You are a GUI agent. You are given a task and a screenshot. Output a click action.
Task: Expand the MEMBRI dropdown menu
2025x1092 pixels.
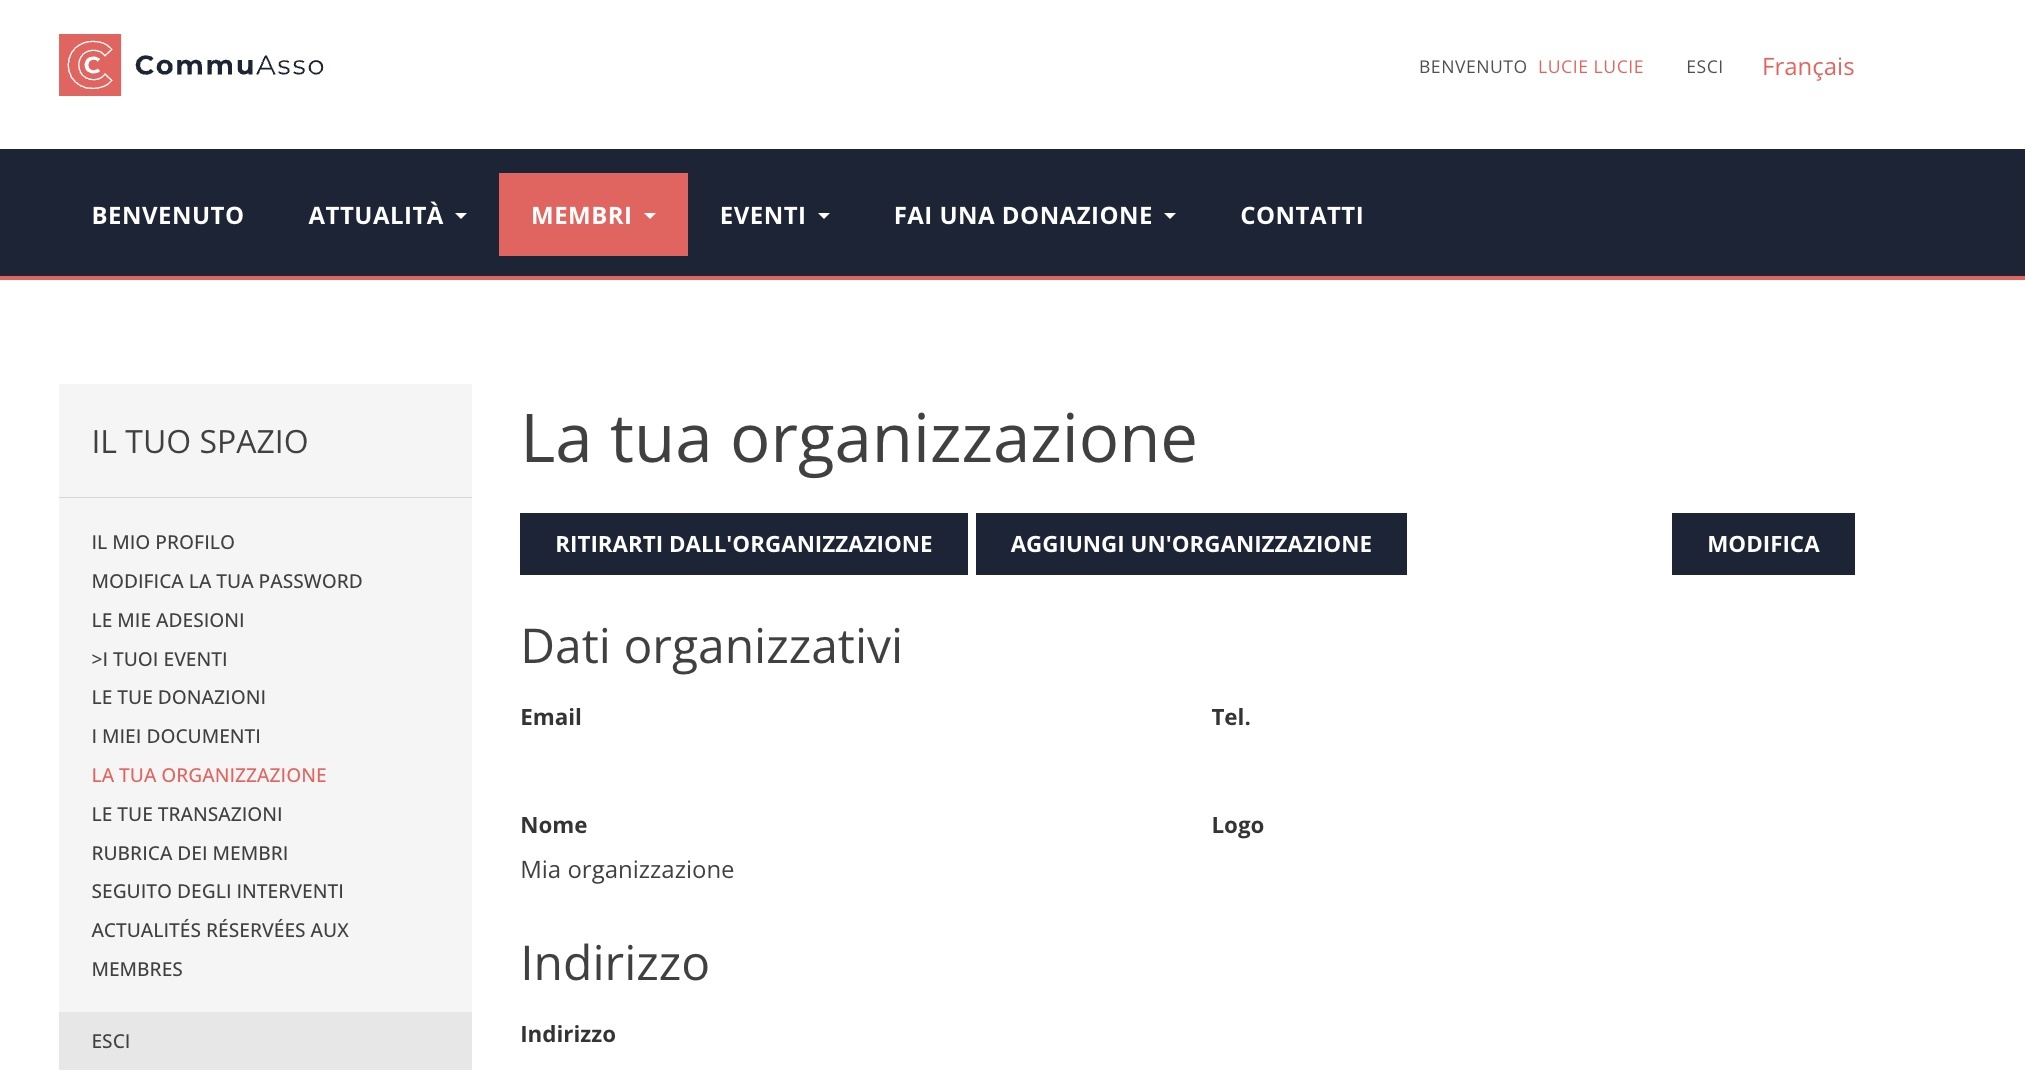pos(592,214)
